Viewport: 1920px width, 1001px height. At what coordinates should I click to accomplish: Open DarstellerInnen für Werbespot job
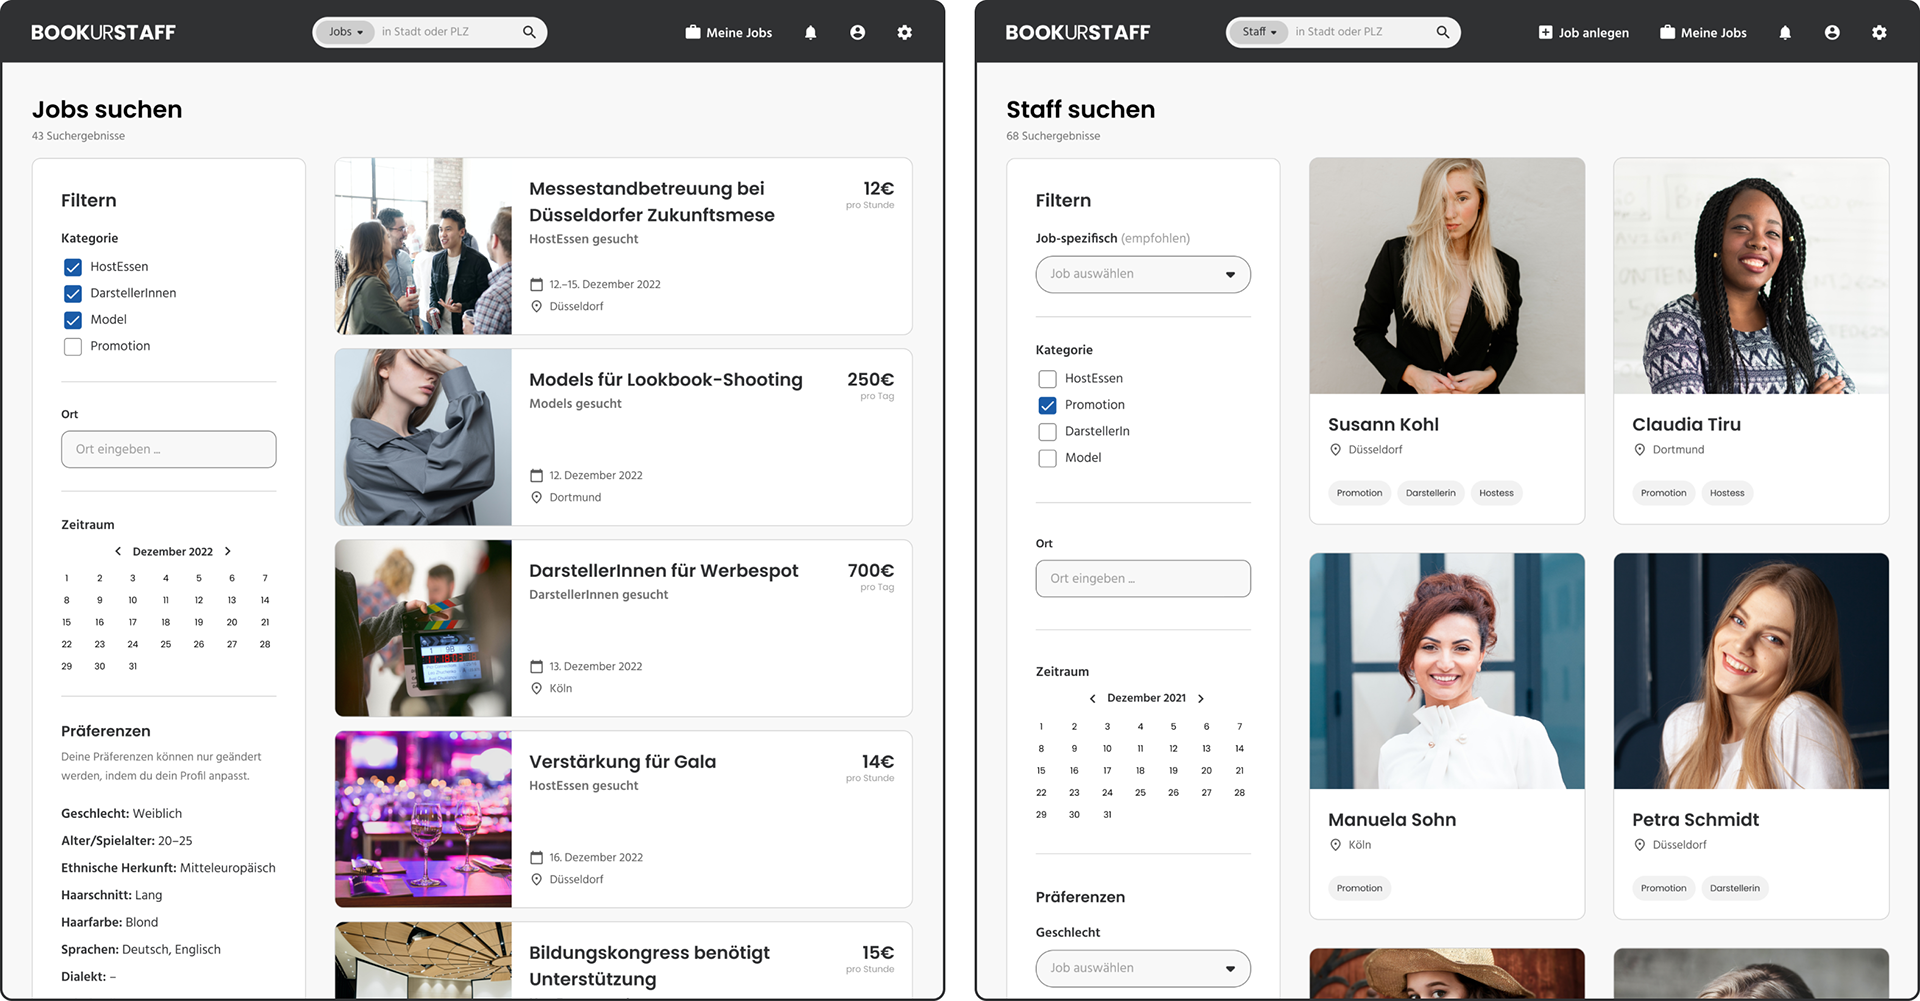coord(663,570)
